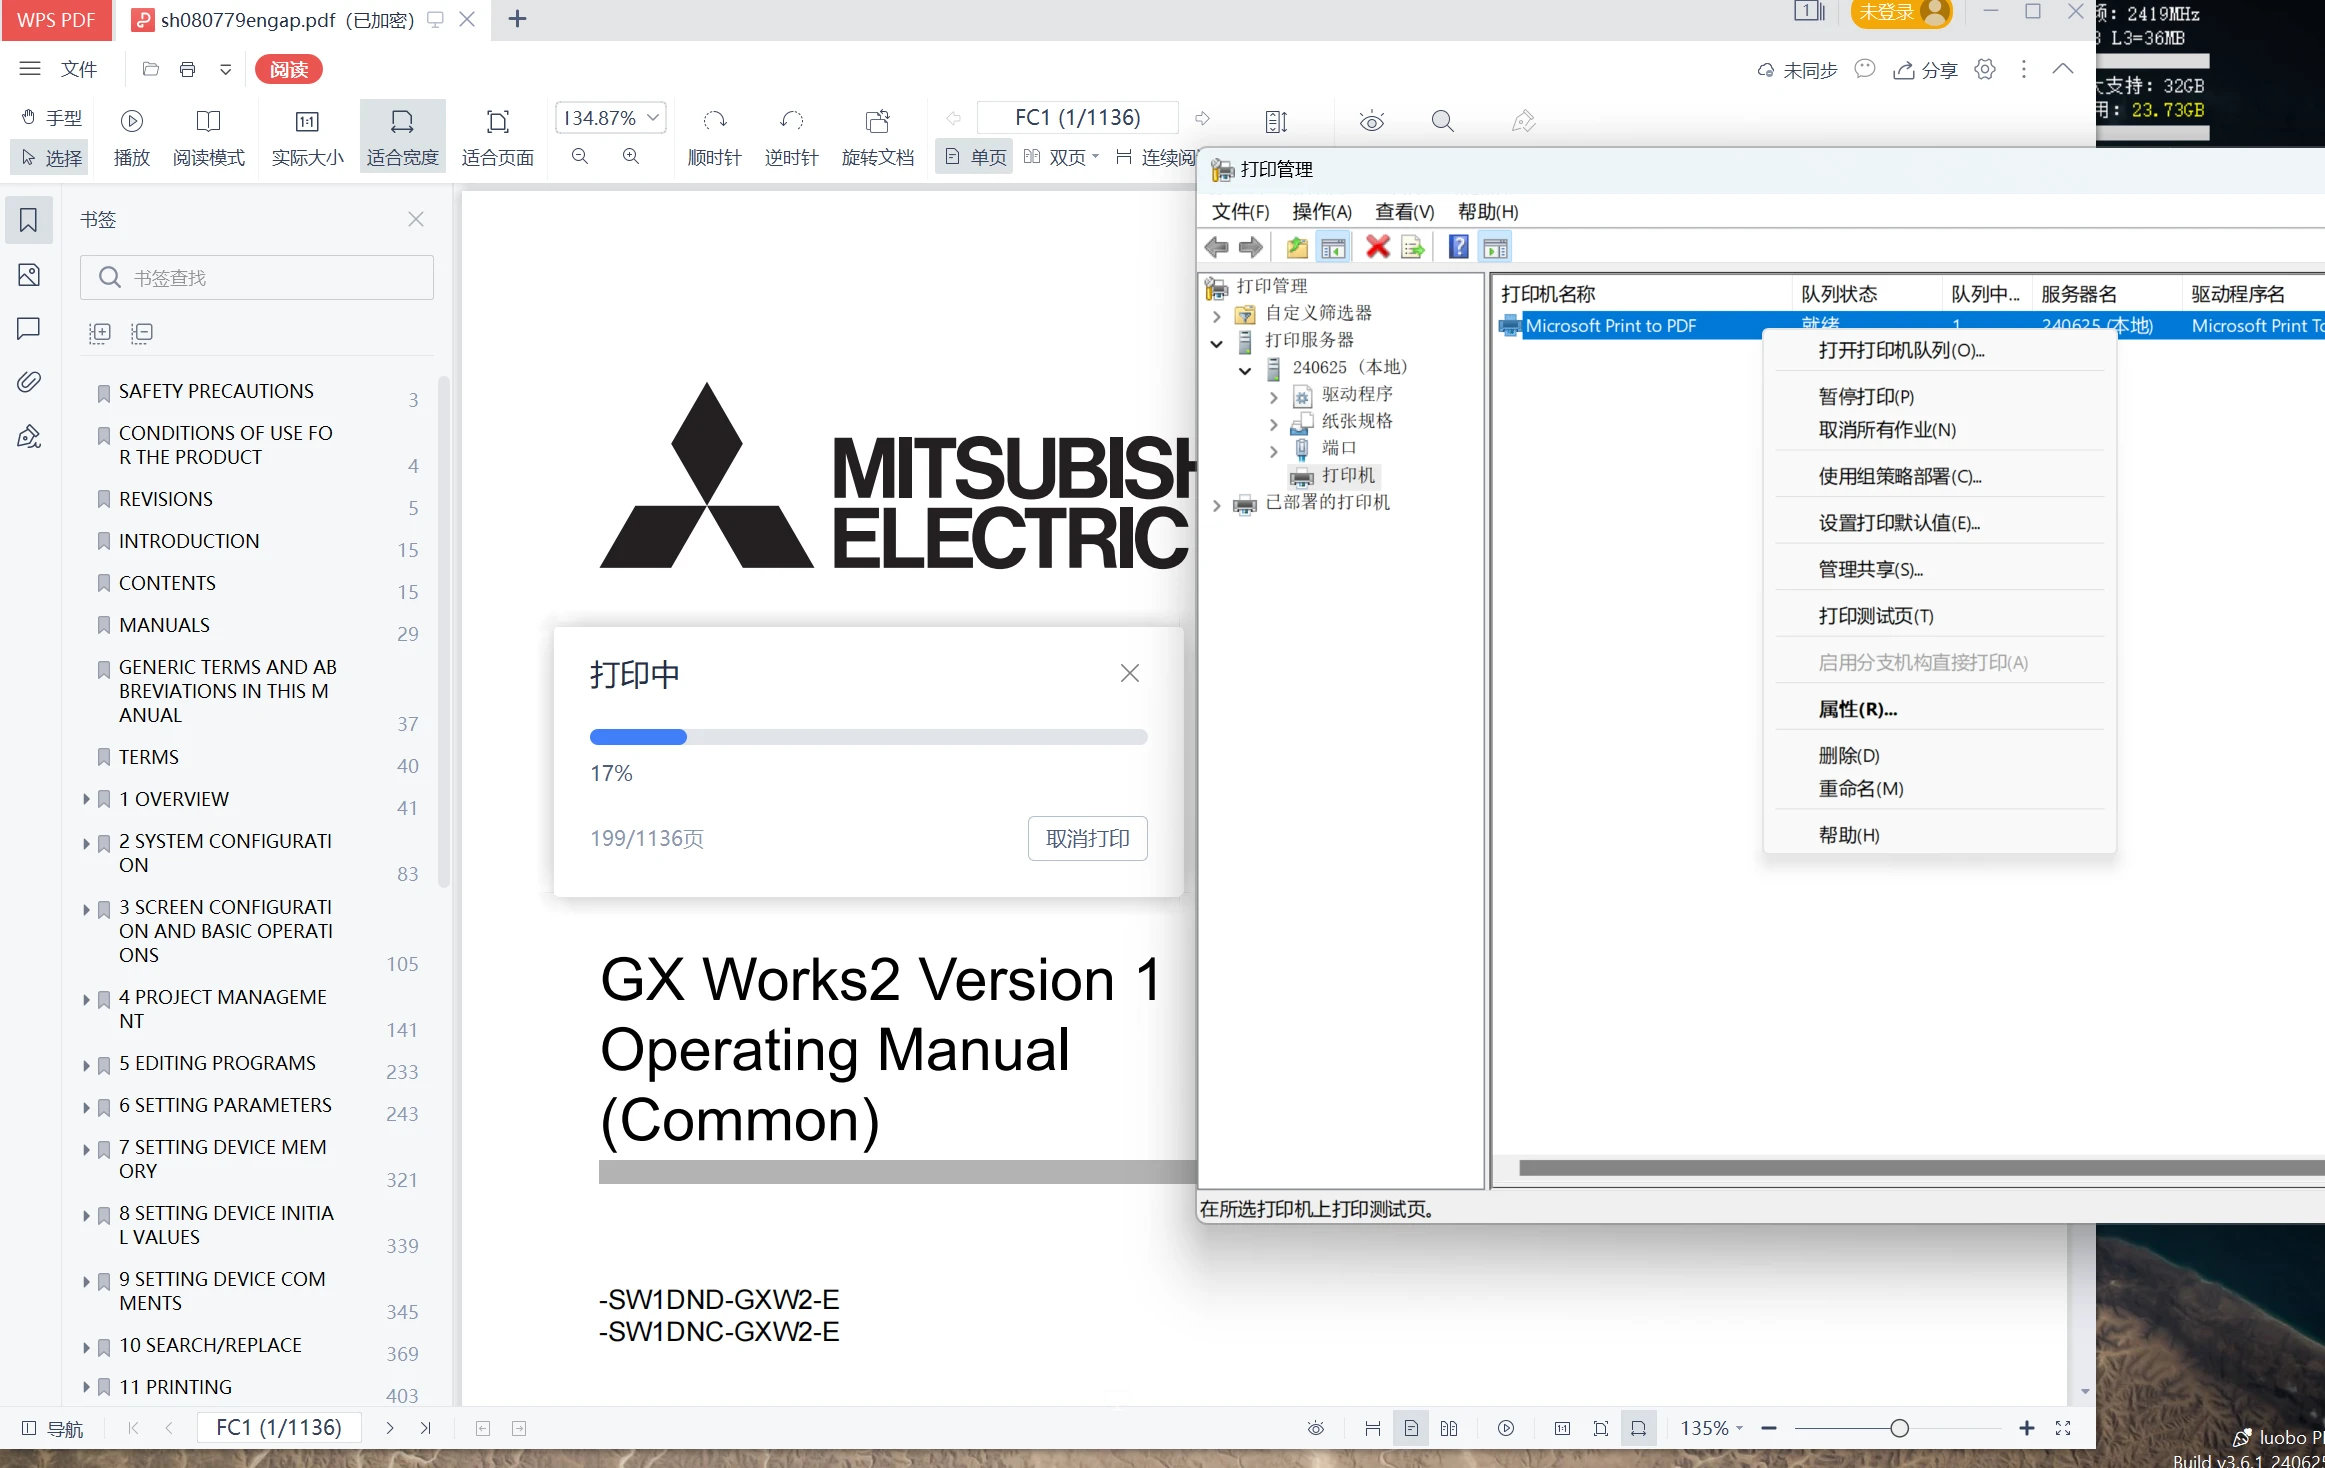The height and width of the screenshot is (1468, 2325).
Task: Collapse the 打印服务器 tree node
Action: click(1216, 343)
